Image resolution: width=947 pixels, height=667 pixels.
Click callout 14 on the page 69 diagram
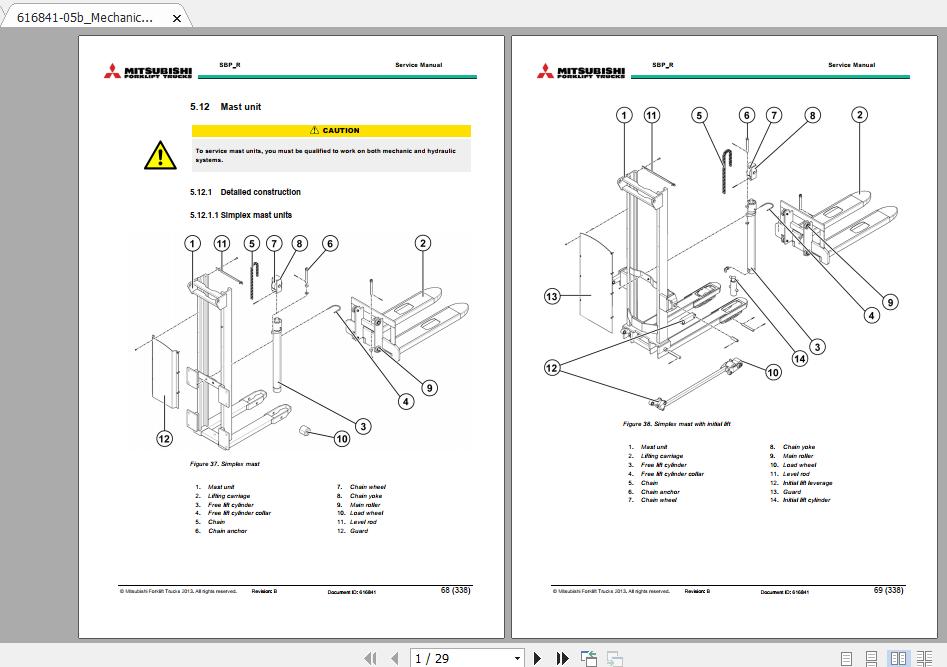[x=800, y=359]
